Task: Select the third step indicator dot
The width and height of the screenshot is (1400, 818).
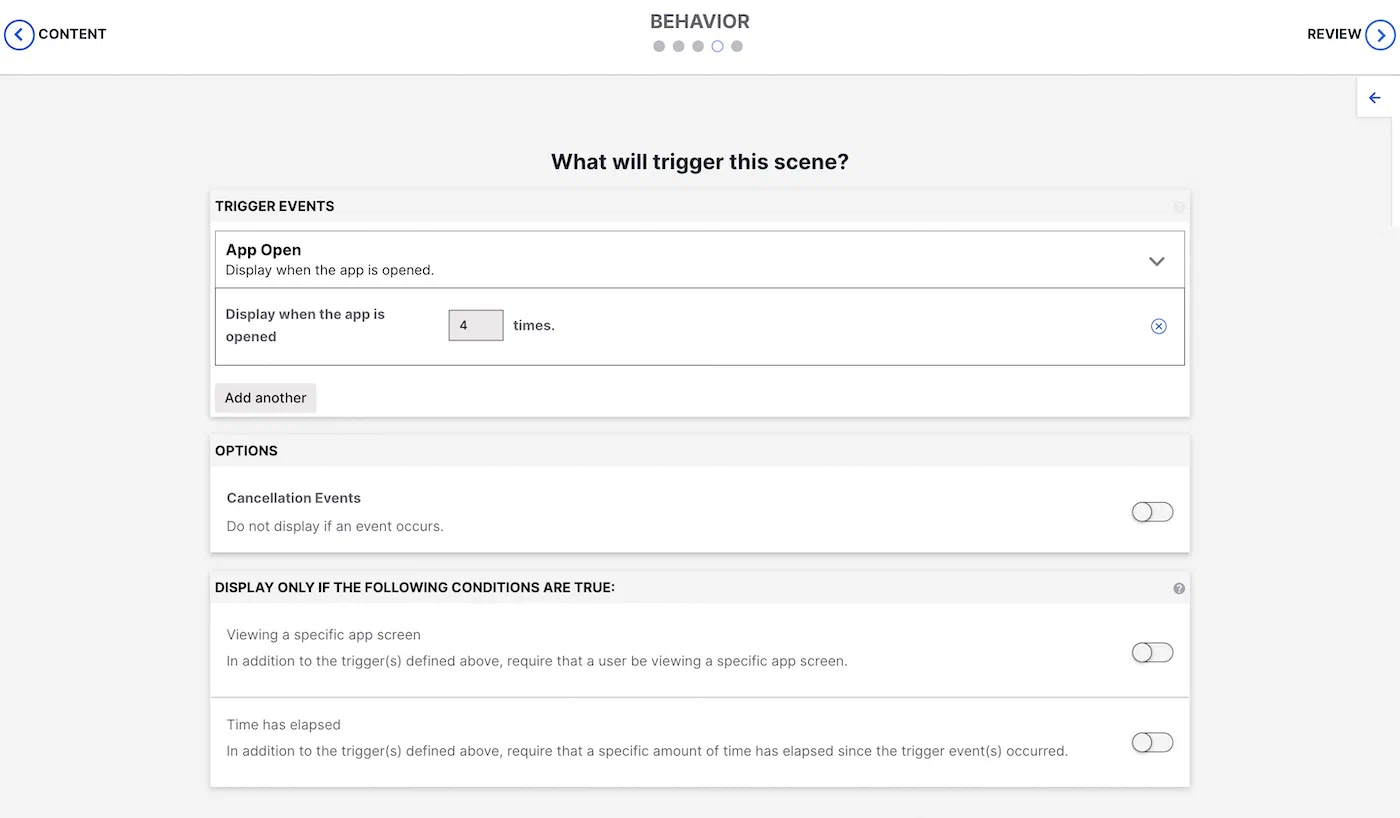Action: pos(698,46)
